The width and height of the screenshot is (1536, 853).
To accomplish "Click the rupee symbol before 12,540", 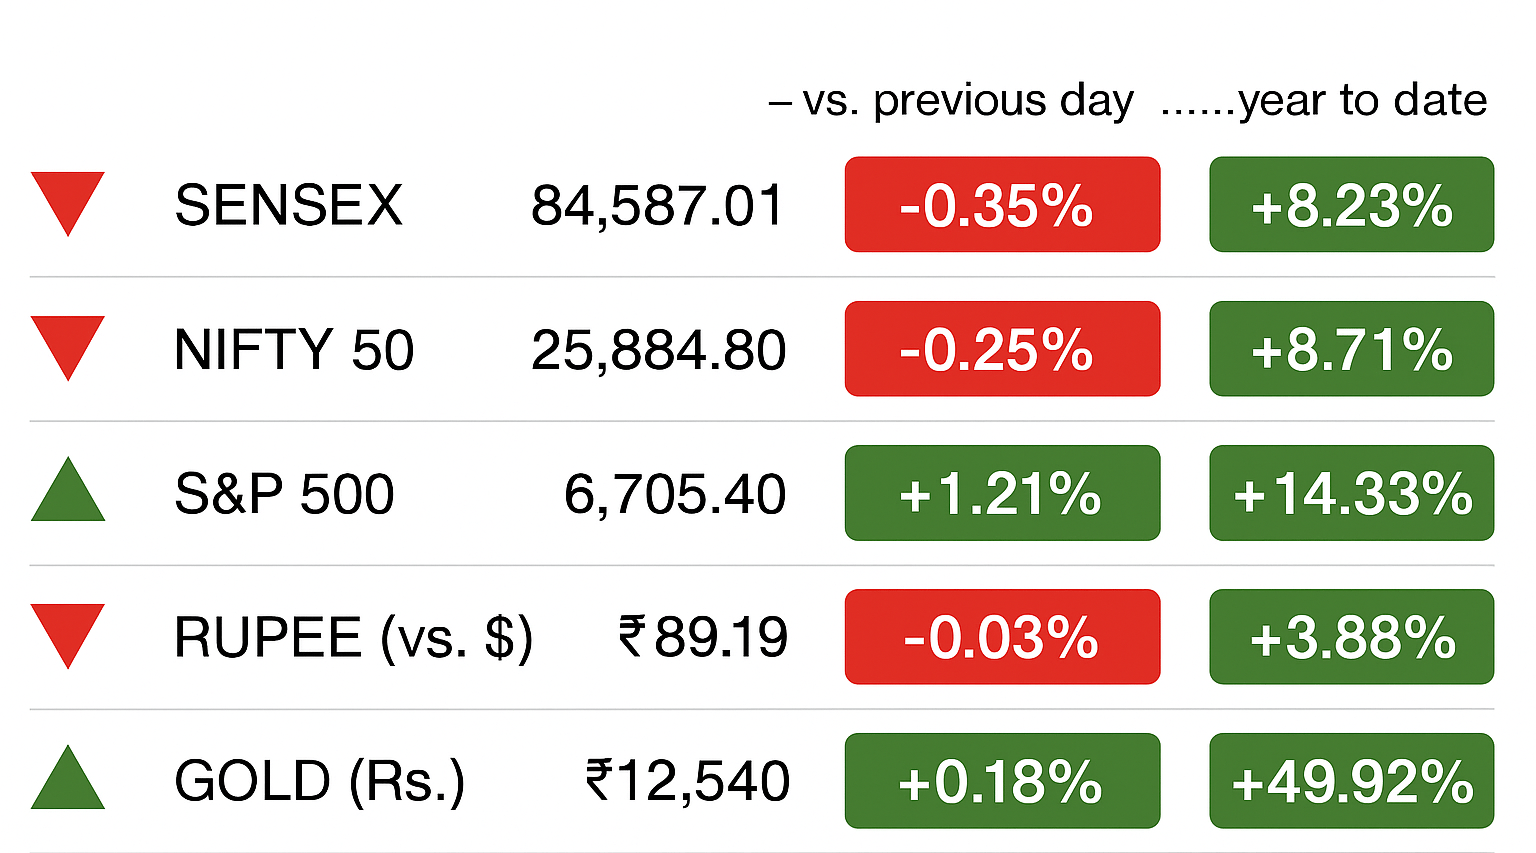I will [x=599, y=780].
